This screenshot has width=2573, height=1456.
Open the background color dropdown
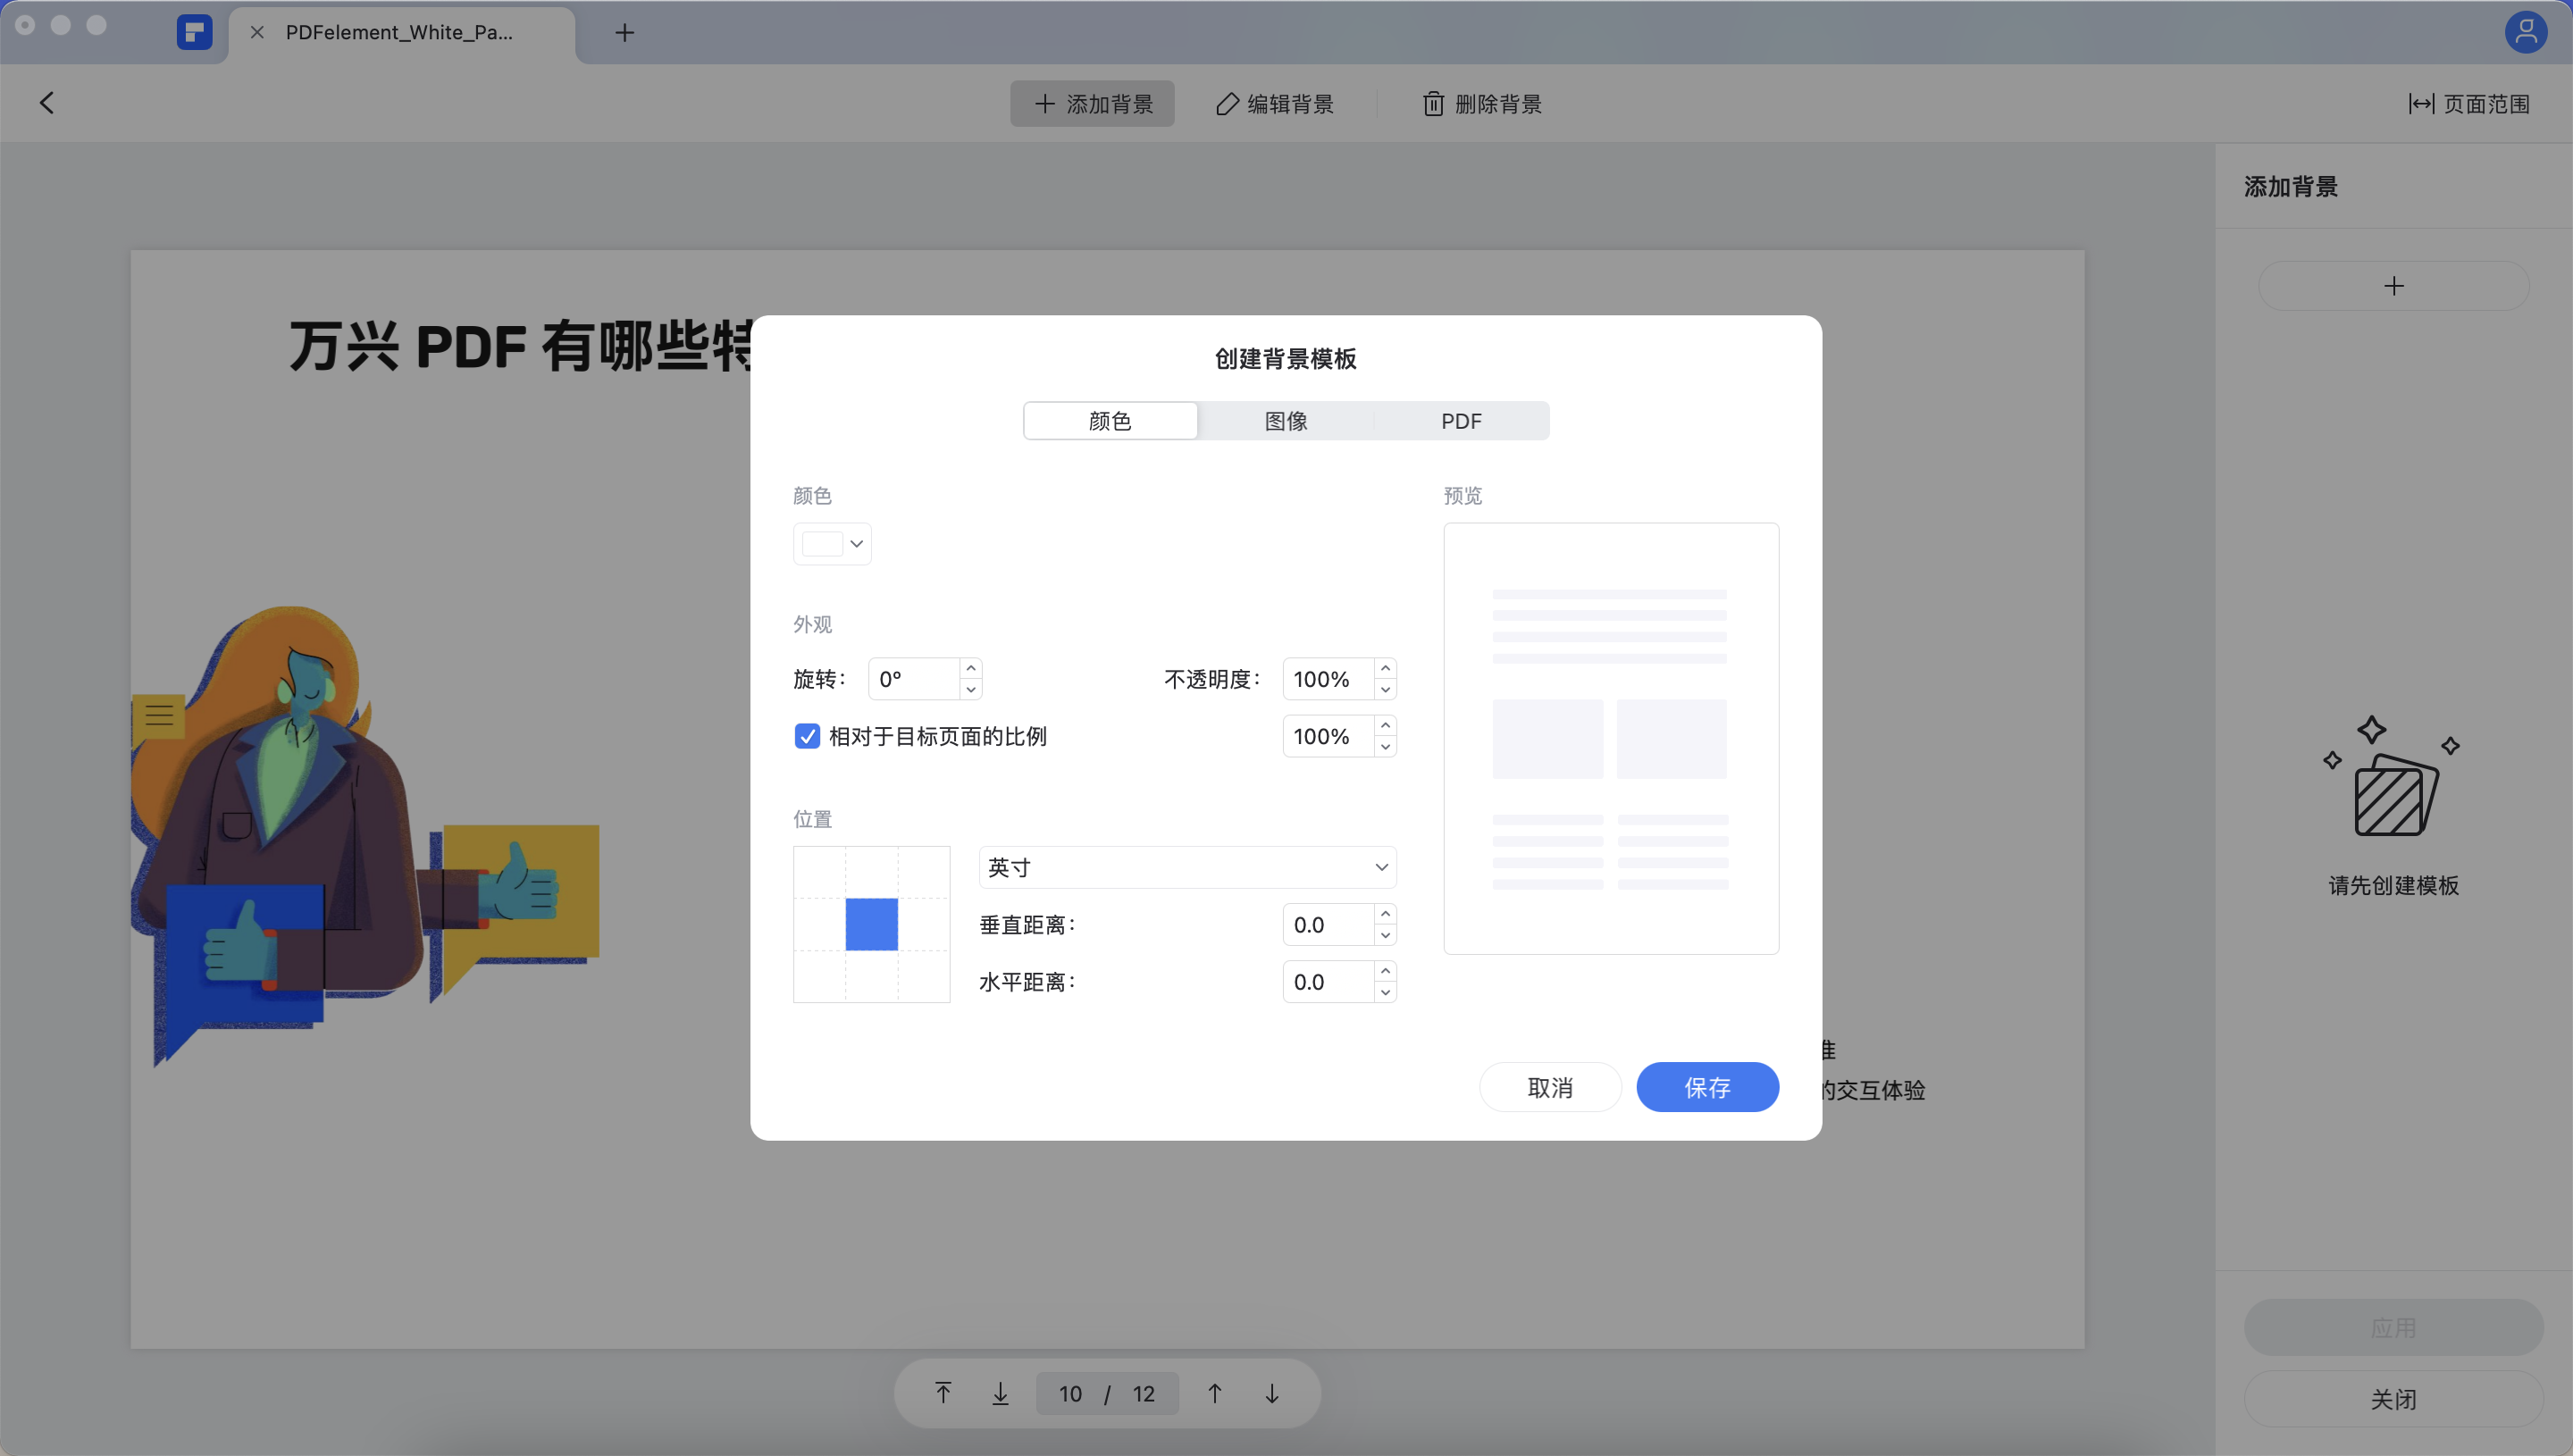pos(856,543)
